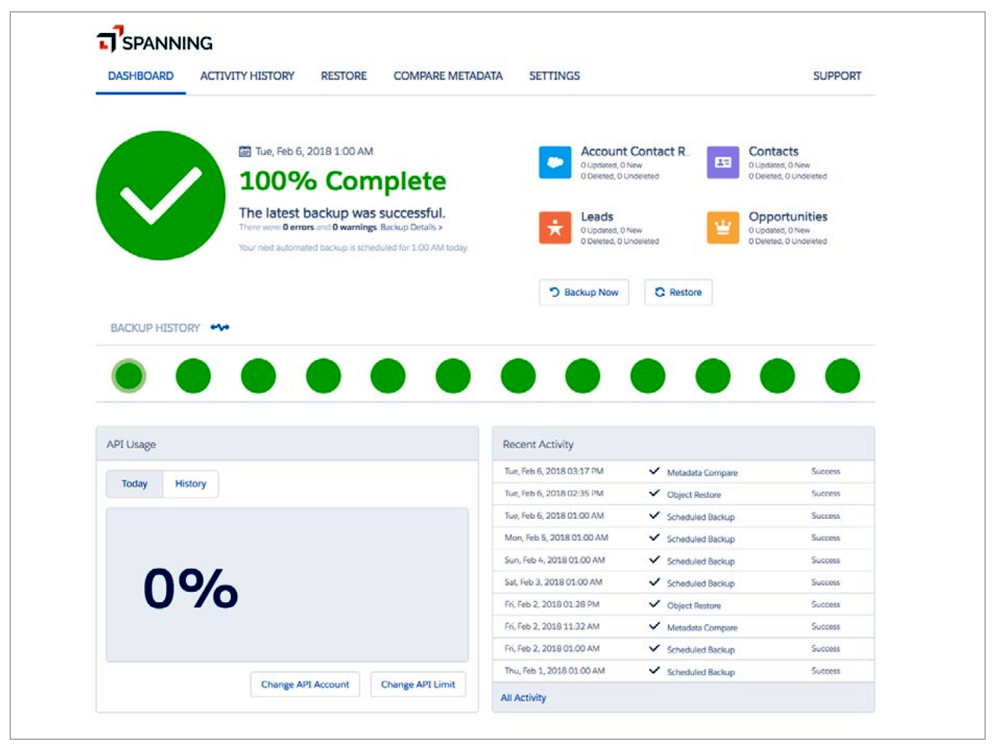Click the Restore button under objects
This screenshot has width=1000, height=753.
point(678,292)
